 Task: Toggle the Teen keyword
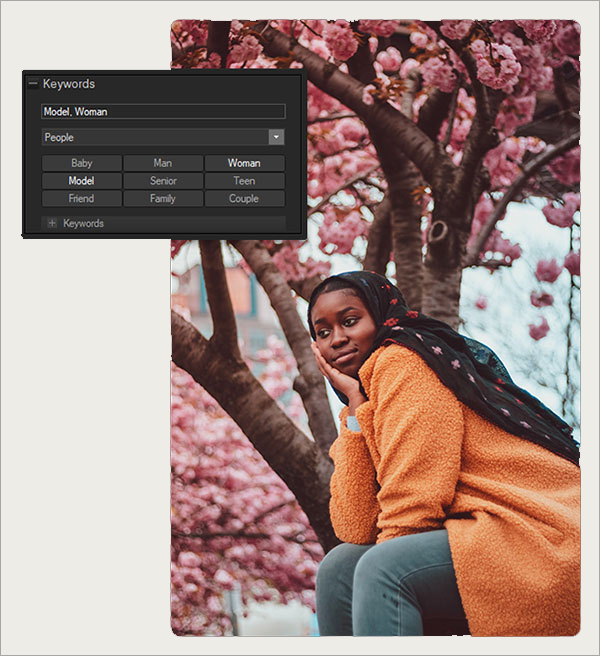(x=244, y=181)
